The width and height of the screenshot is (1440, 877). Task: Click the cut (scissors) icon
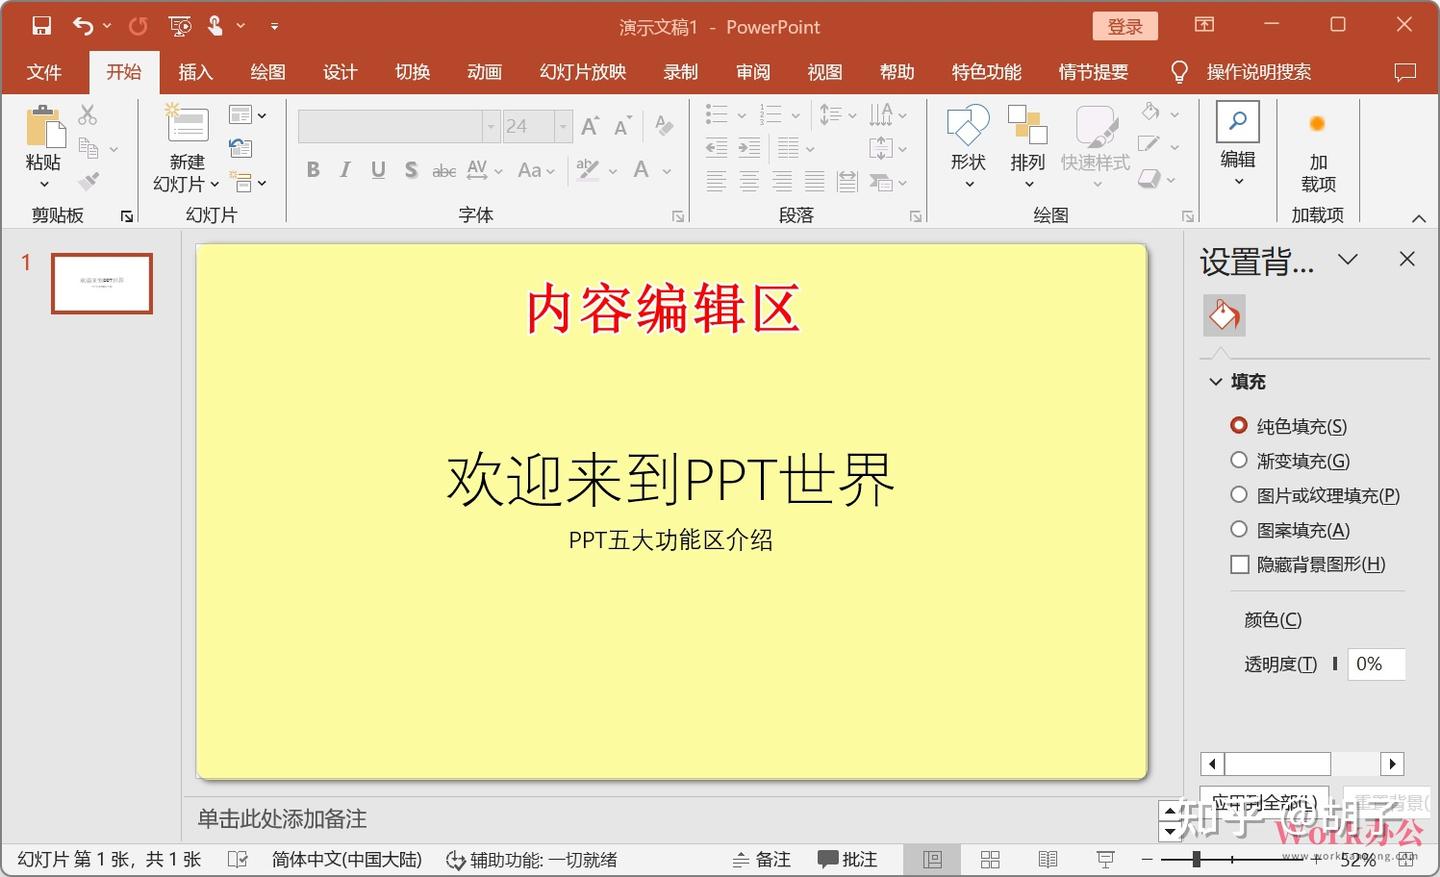[x=88, y=113]
